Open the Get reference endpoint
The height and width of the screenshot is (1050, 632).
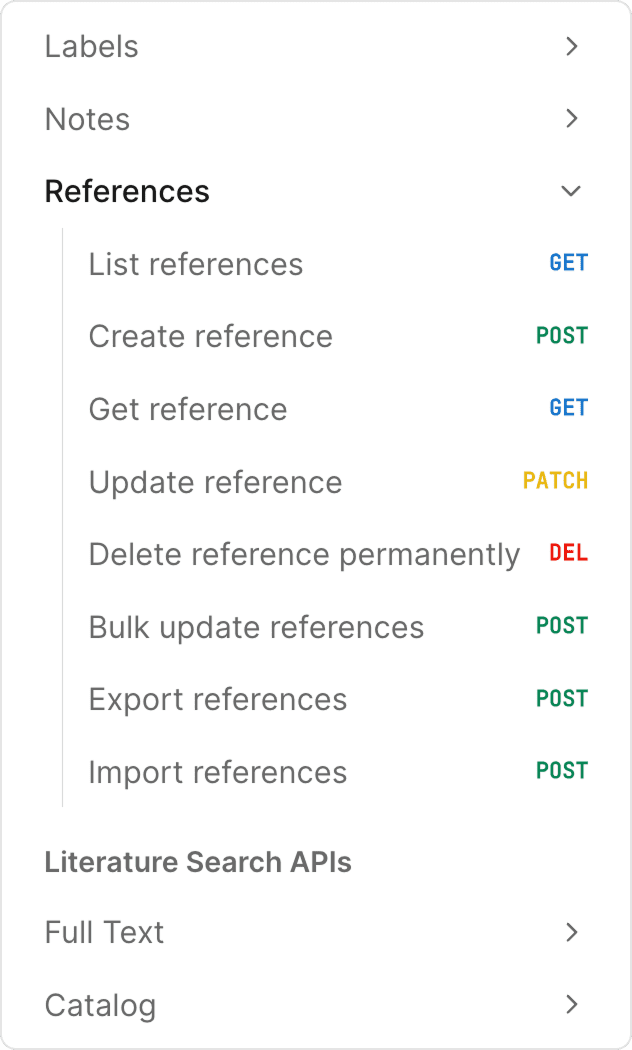pos(188,409)
